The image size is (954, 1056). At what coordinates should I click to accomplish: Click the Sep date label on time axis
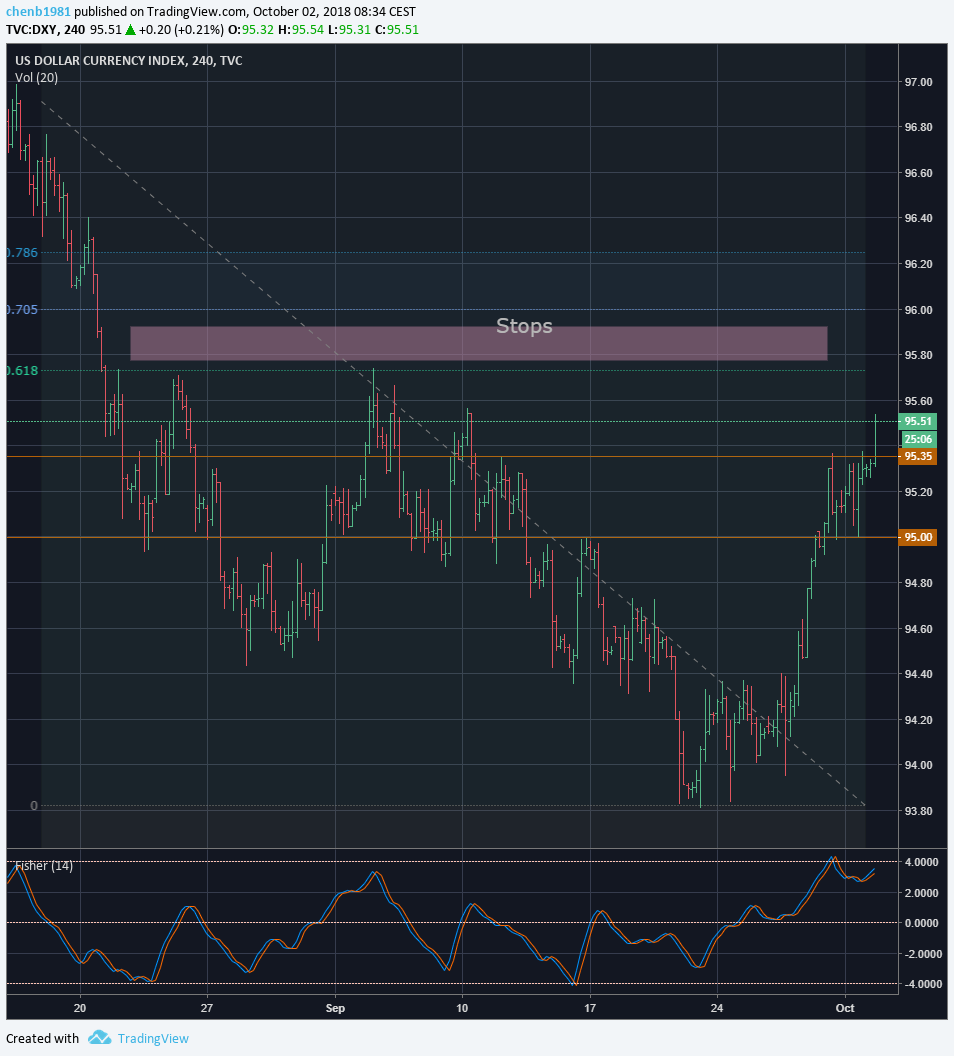335,1008
